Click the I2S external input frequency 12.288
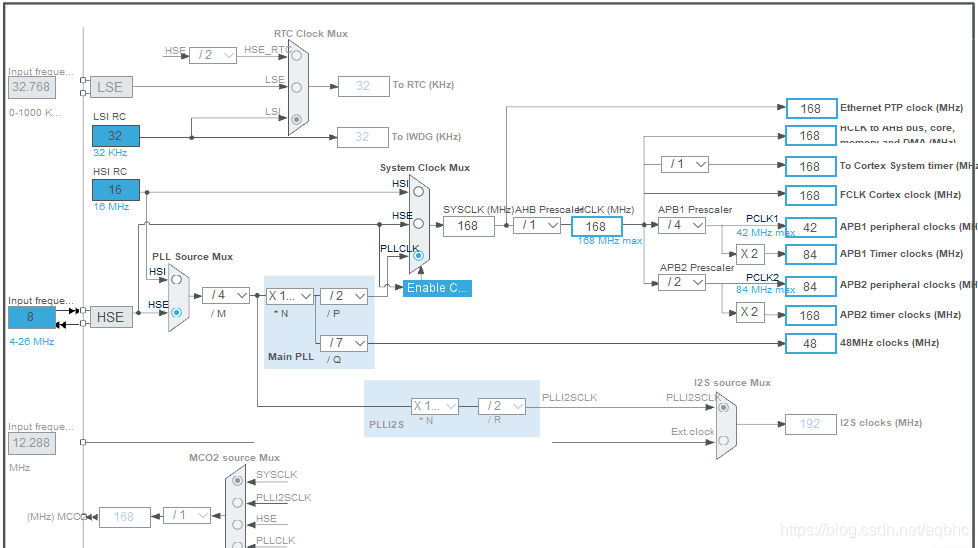 (x=32, y=443)
